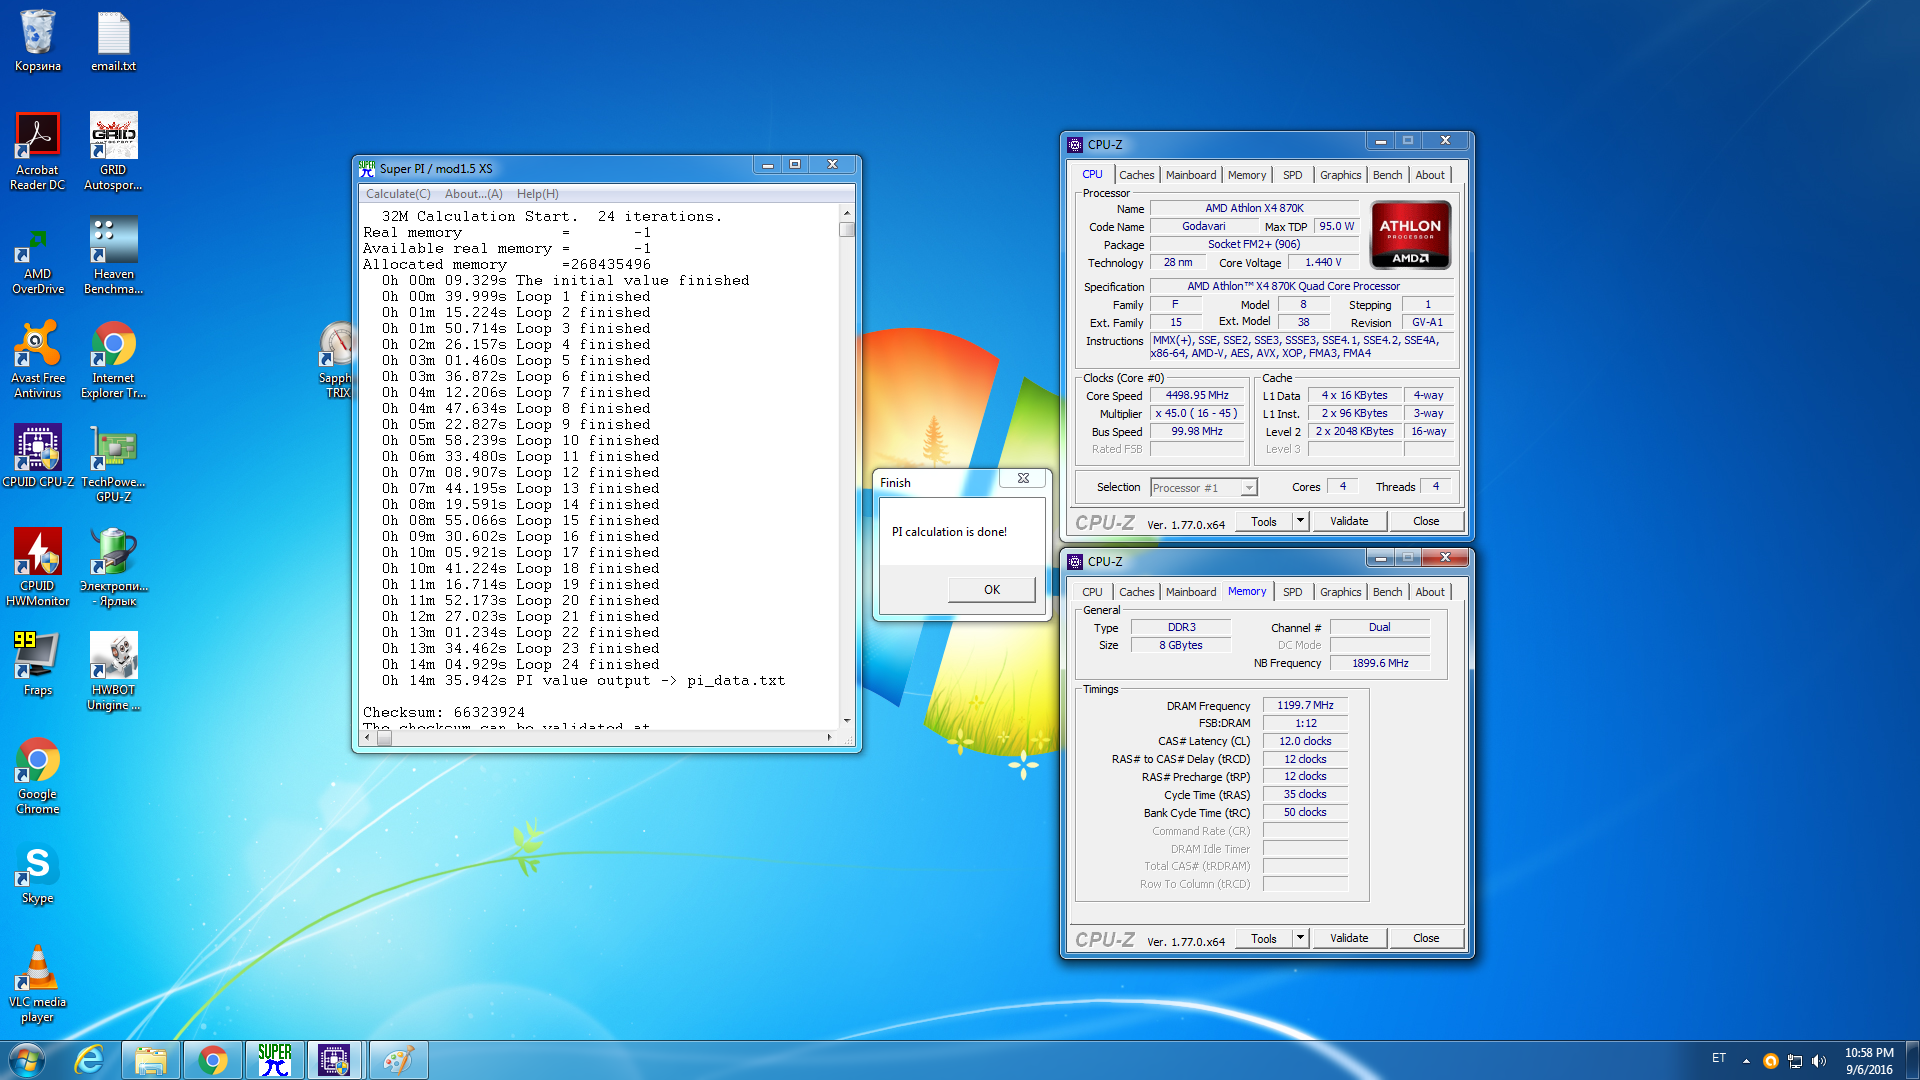Launch GRID Autosport desktop shortcut
This screenshot has width=1920, height=1080.
click(x=113, y=151)
